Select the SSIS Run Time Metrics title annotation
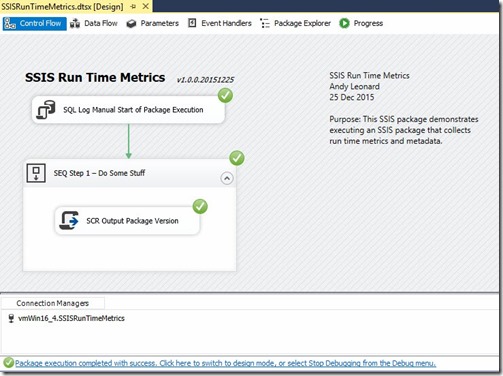 (95, 77)
